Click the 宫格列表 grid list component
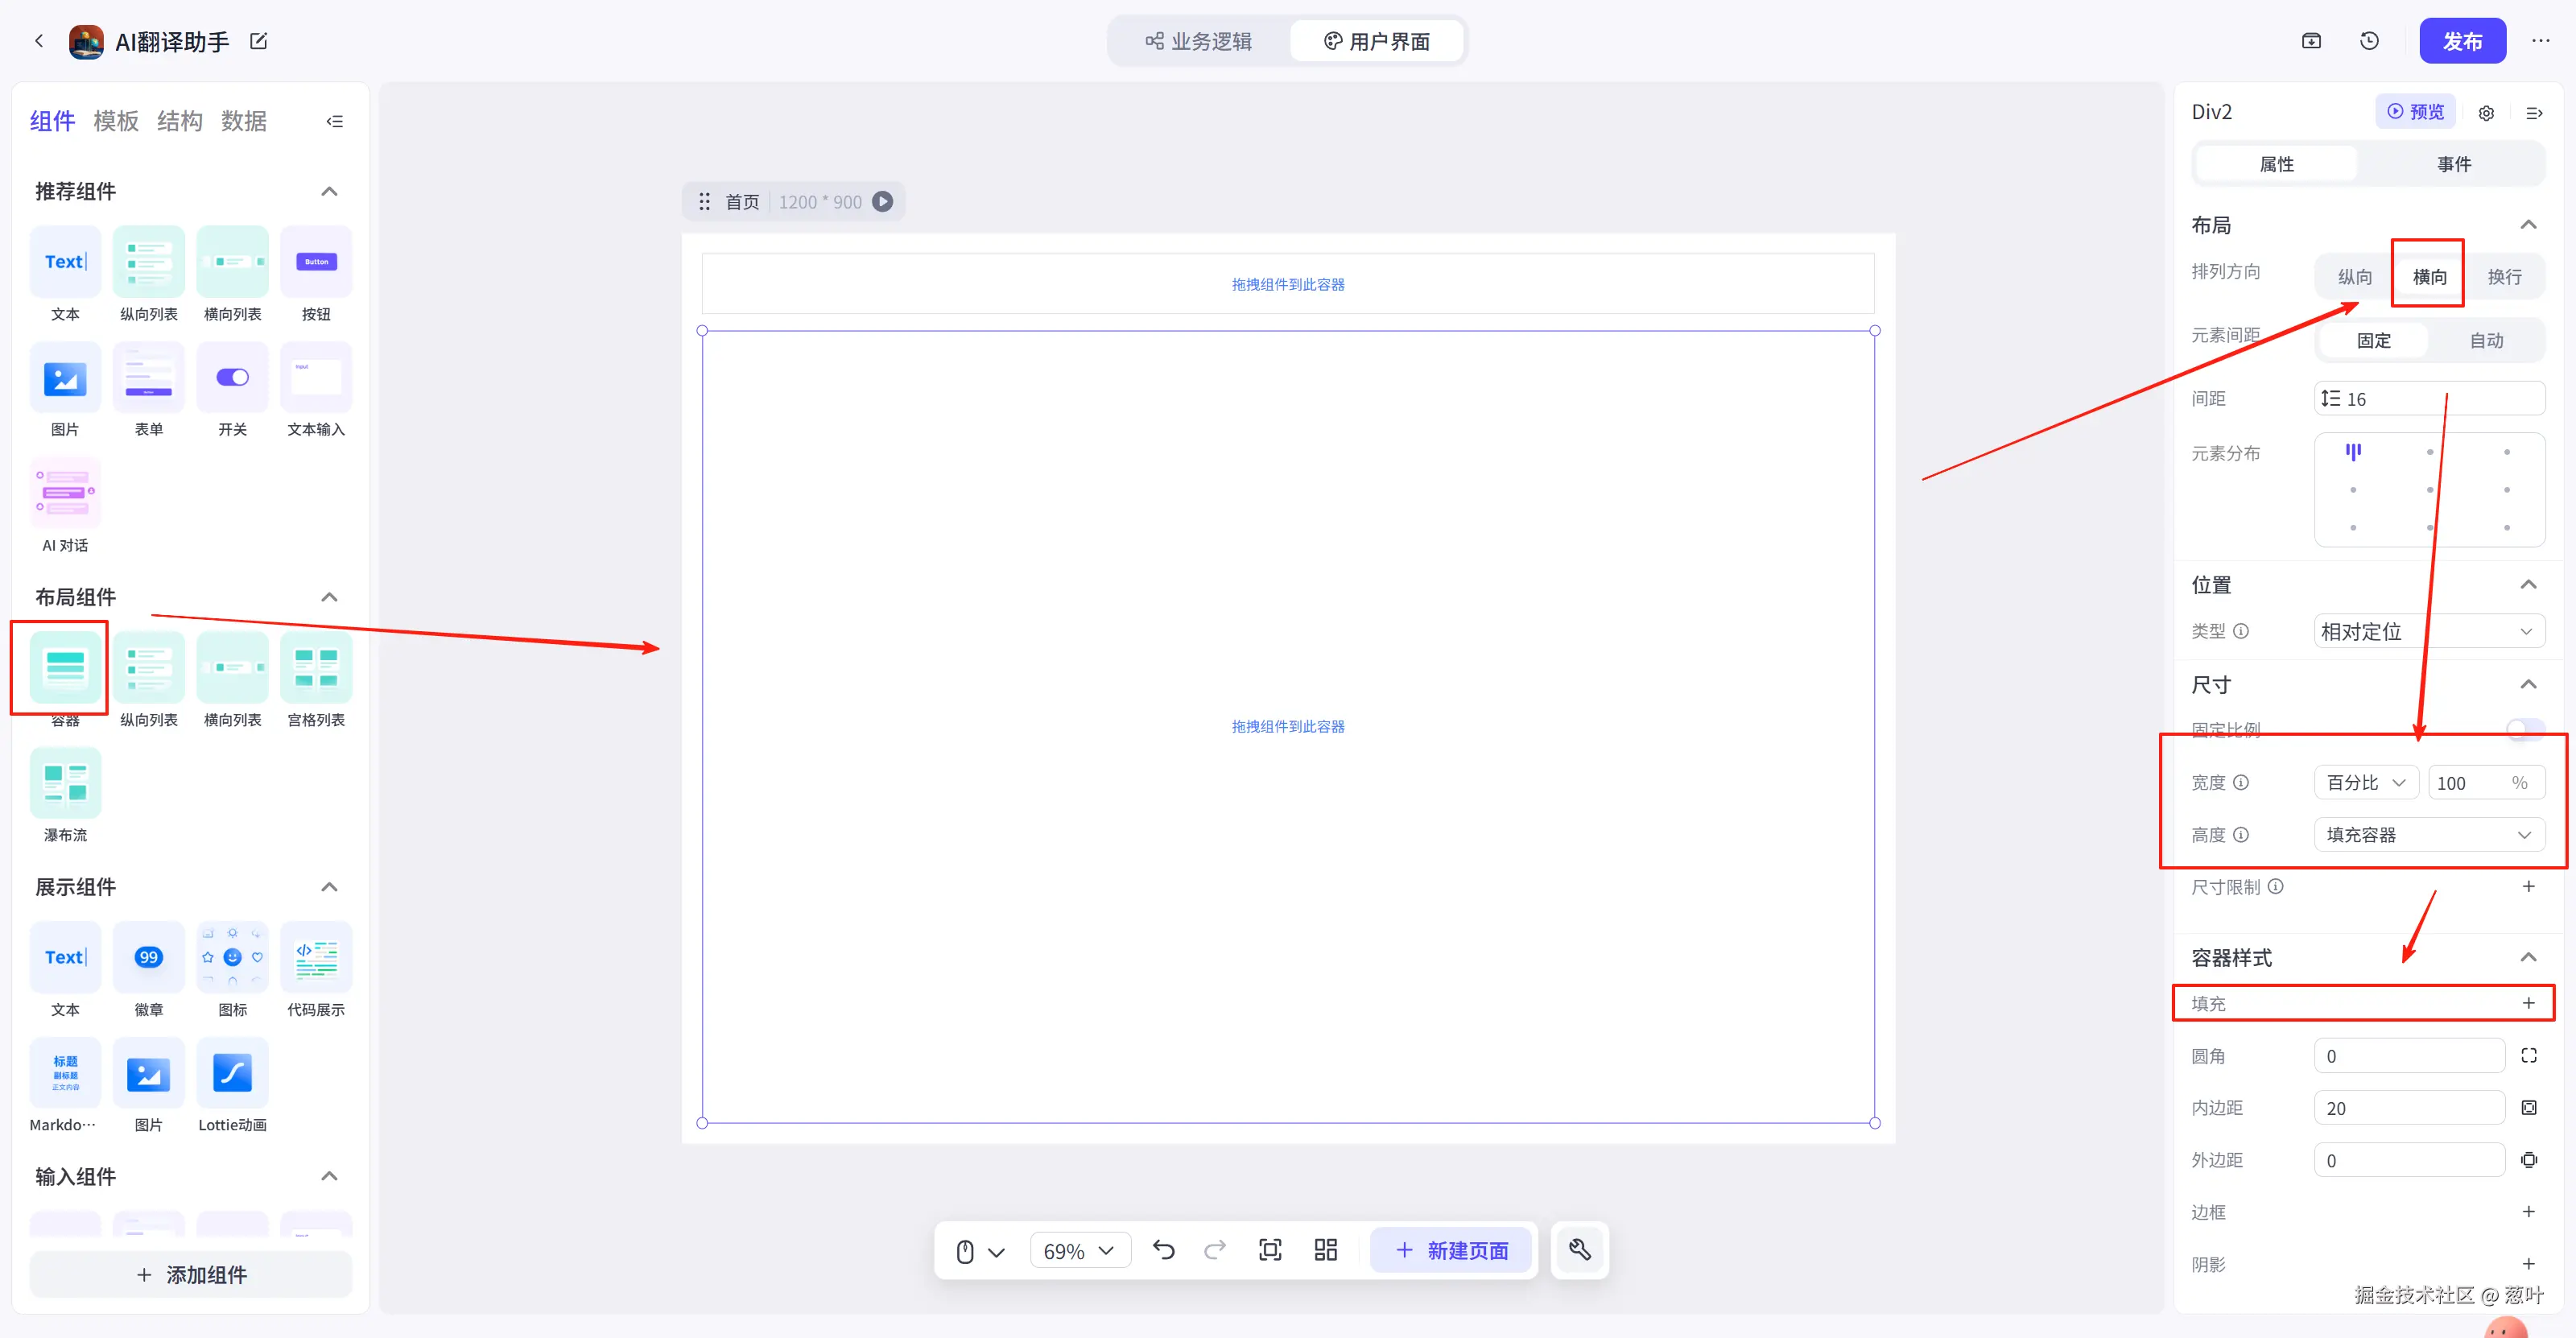Viewport: 2576px width, 1338px height. (x=316, y=668)
